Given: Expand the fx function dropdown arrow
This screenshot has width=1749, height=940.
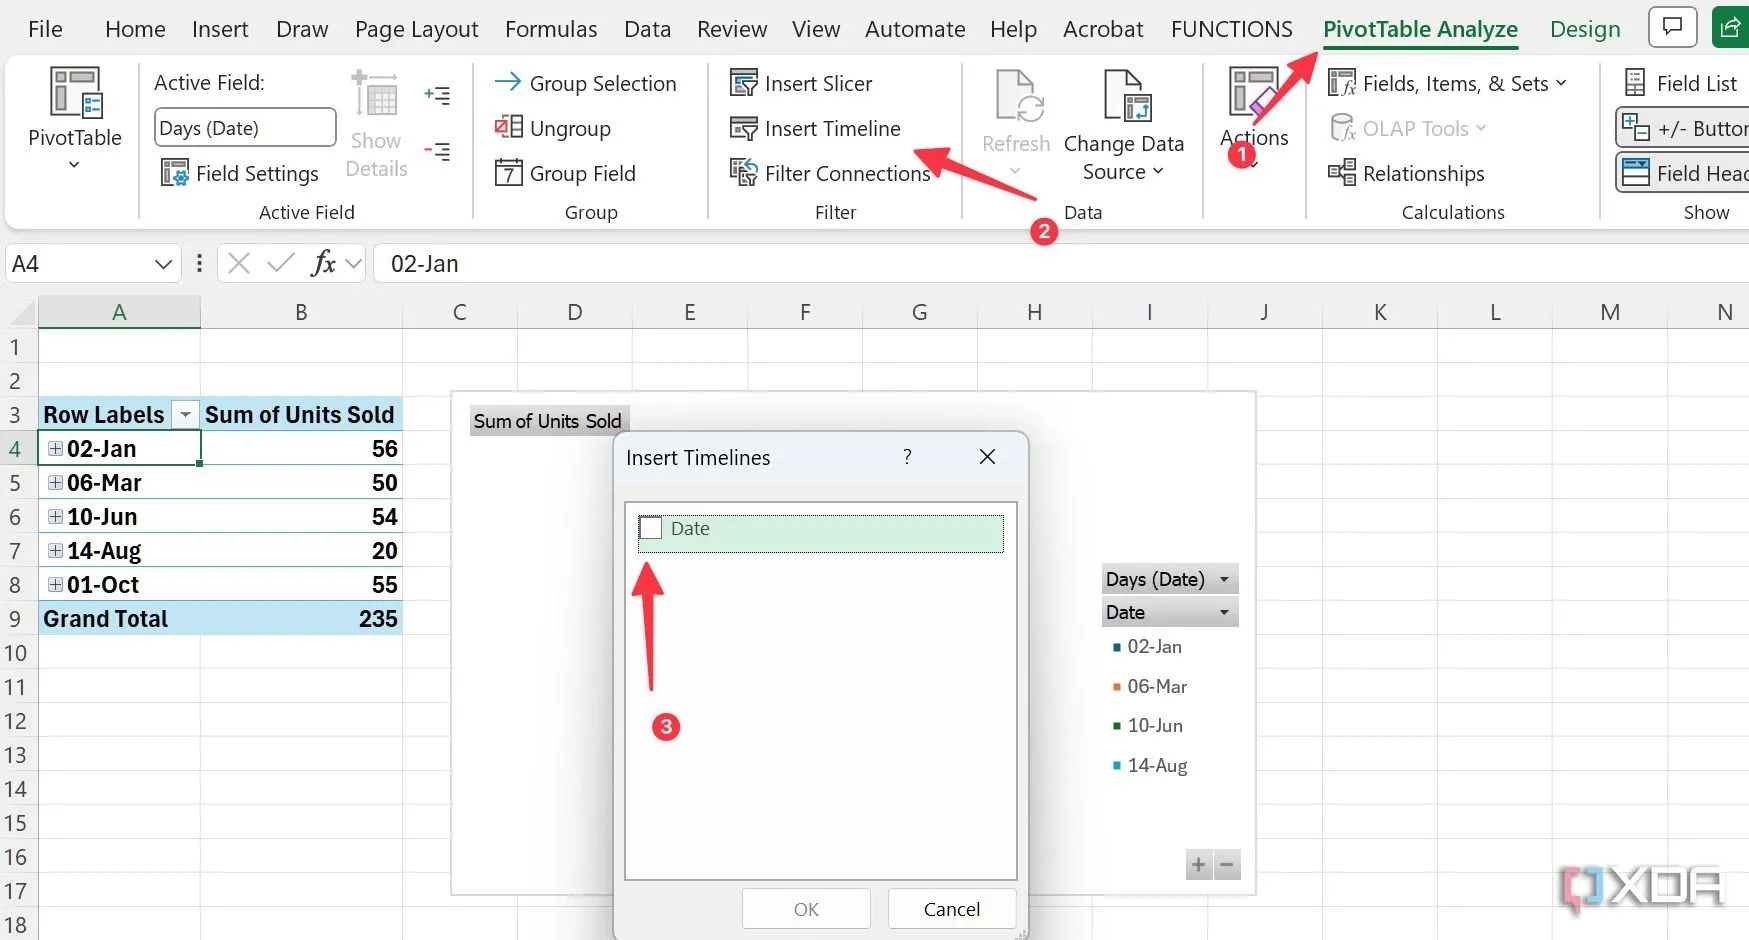Looking at the screenshot, I should tap(352, 264).
